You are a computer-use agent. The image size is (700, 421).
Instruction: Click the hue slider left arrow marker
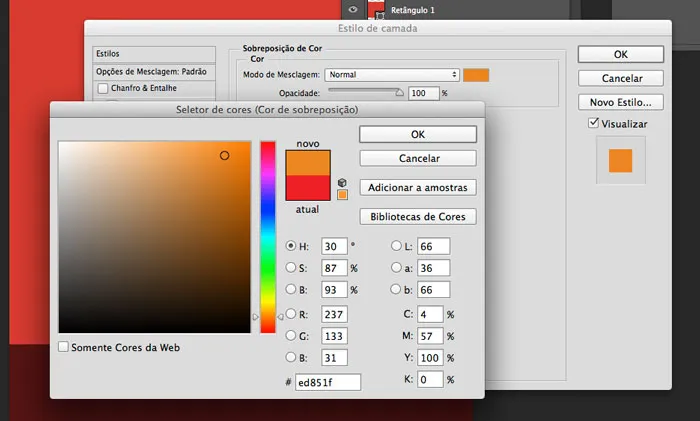pyautogui.click(x=255, y=317)
